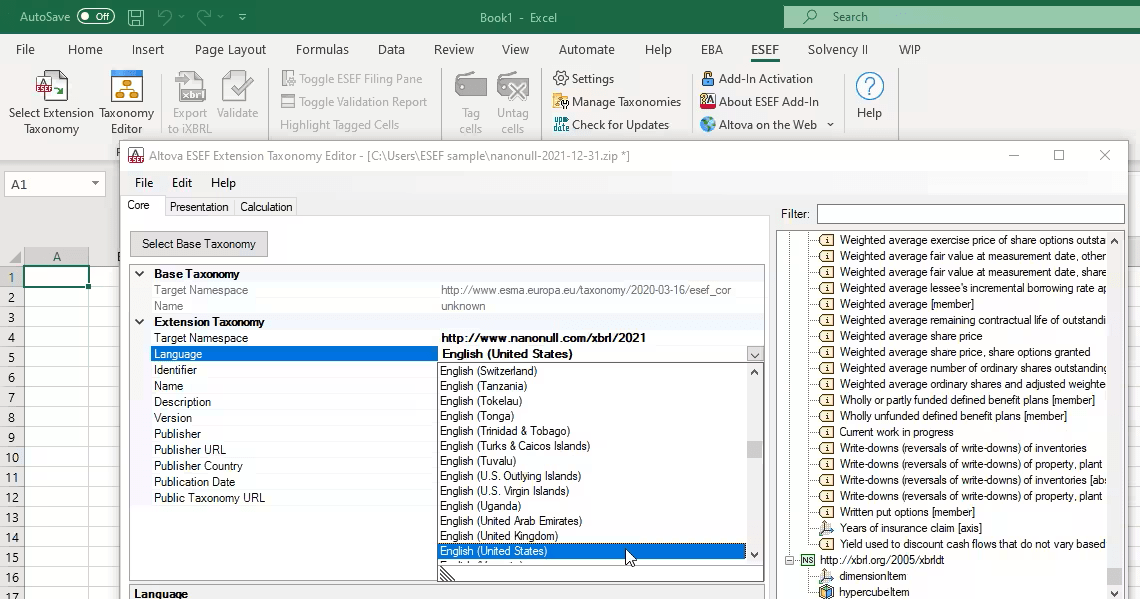This screenshot has height=599, width=1140.
Task: Collapse the Extension Taxonomy section
Action: (139, 321)
